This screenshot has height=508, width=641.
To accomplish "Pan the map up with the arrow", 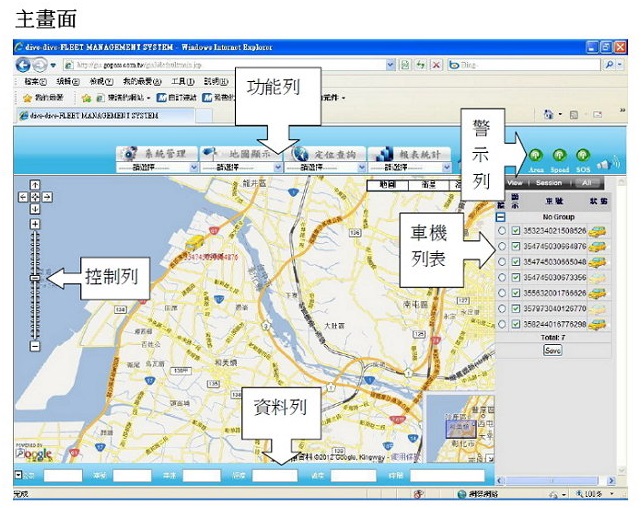I will [x=35, y=185].
